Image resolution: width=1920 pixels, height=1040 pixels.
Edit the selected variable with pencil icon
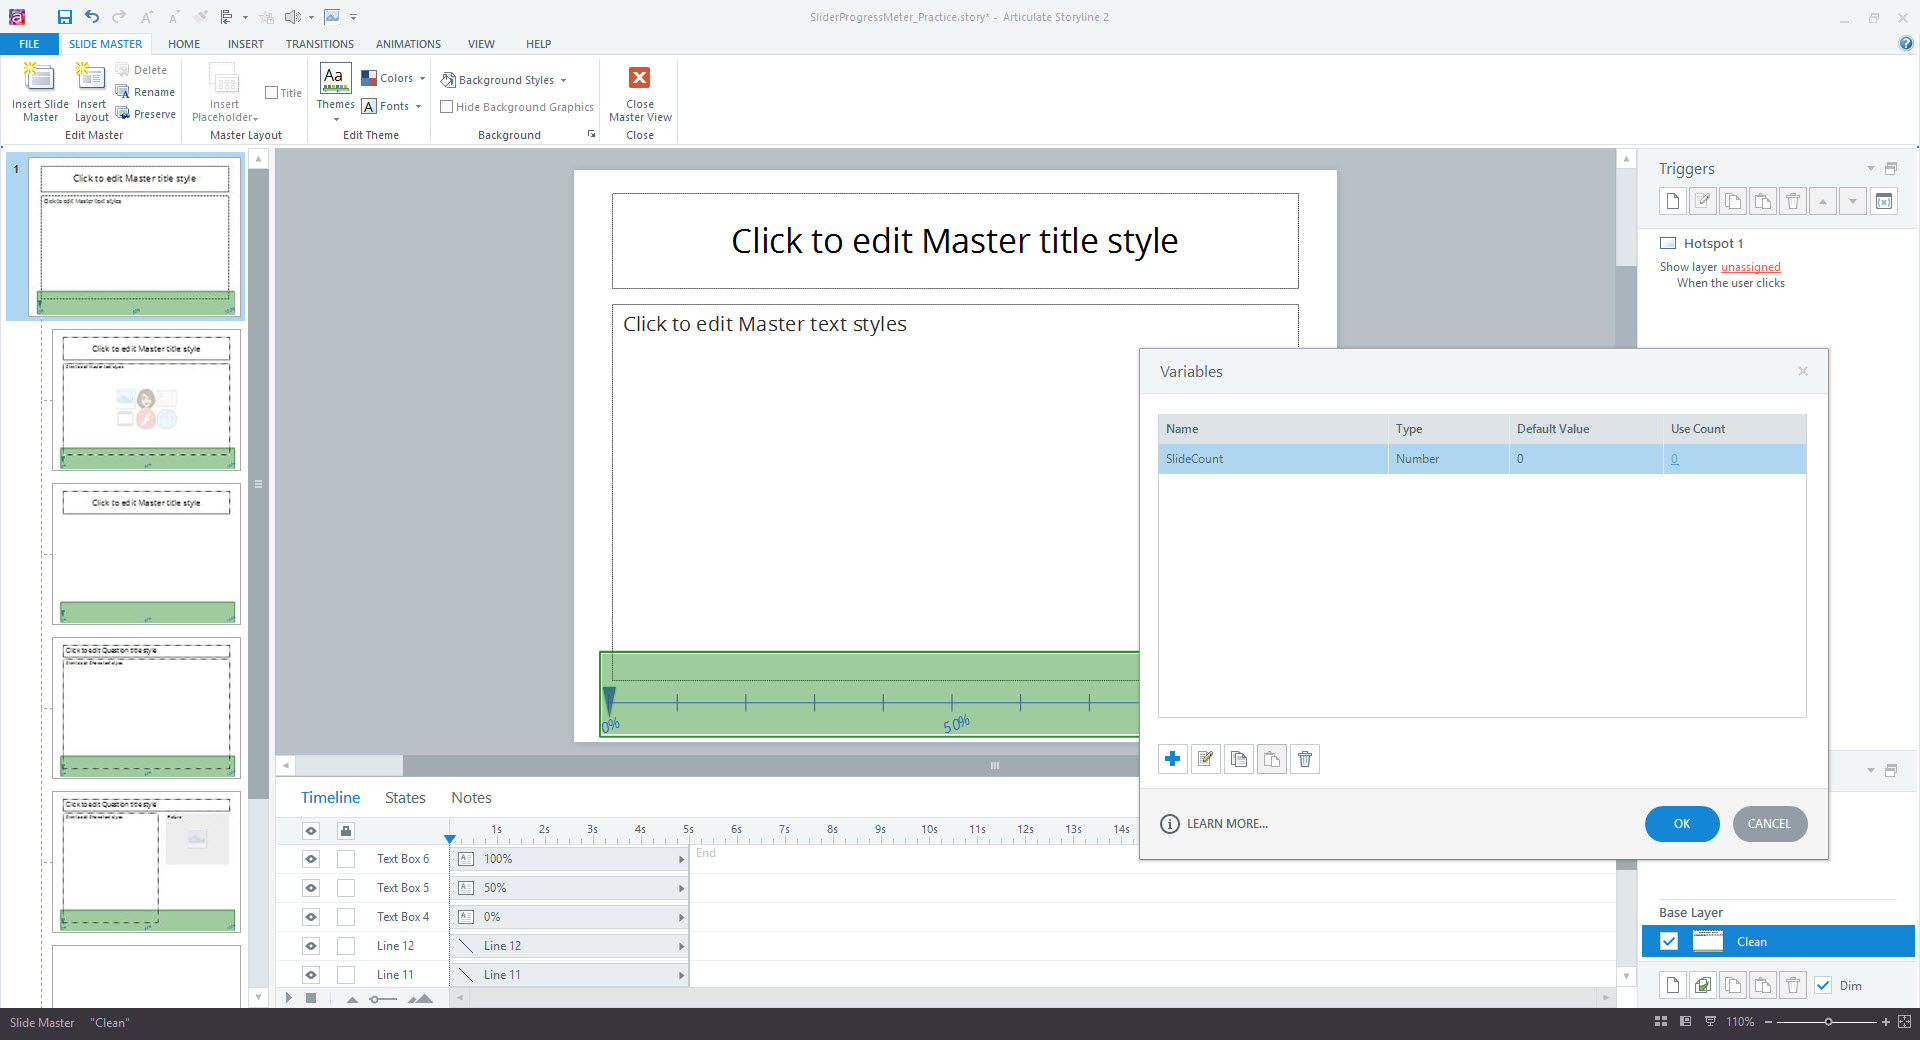pyautogui.click(x=1206, y=759)
